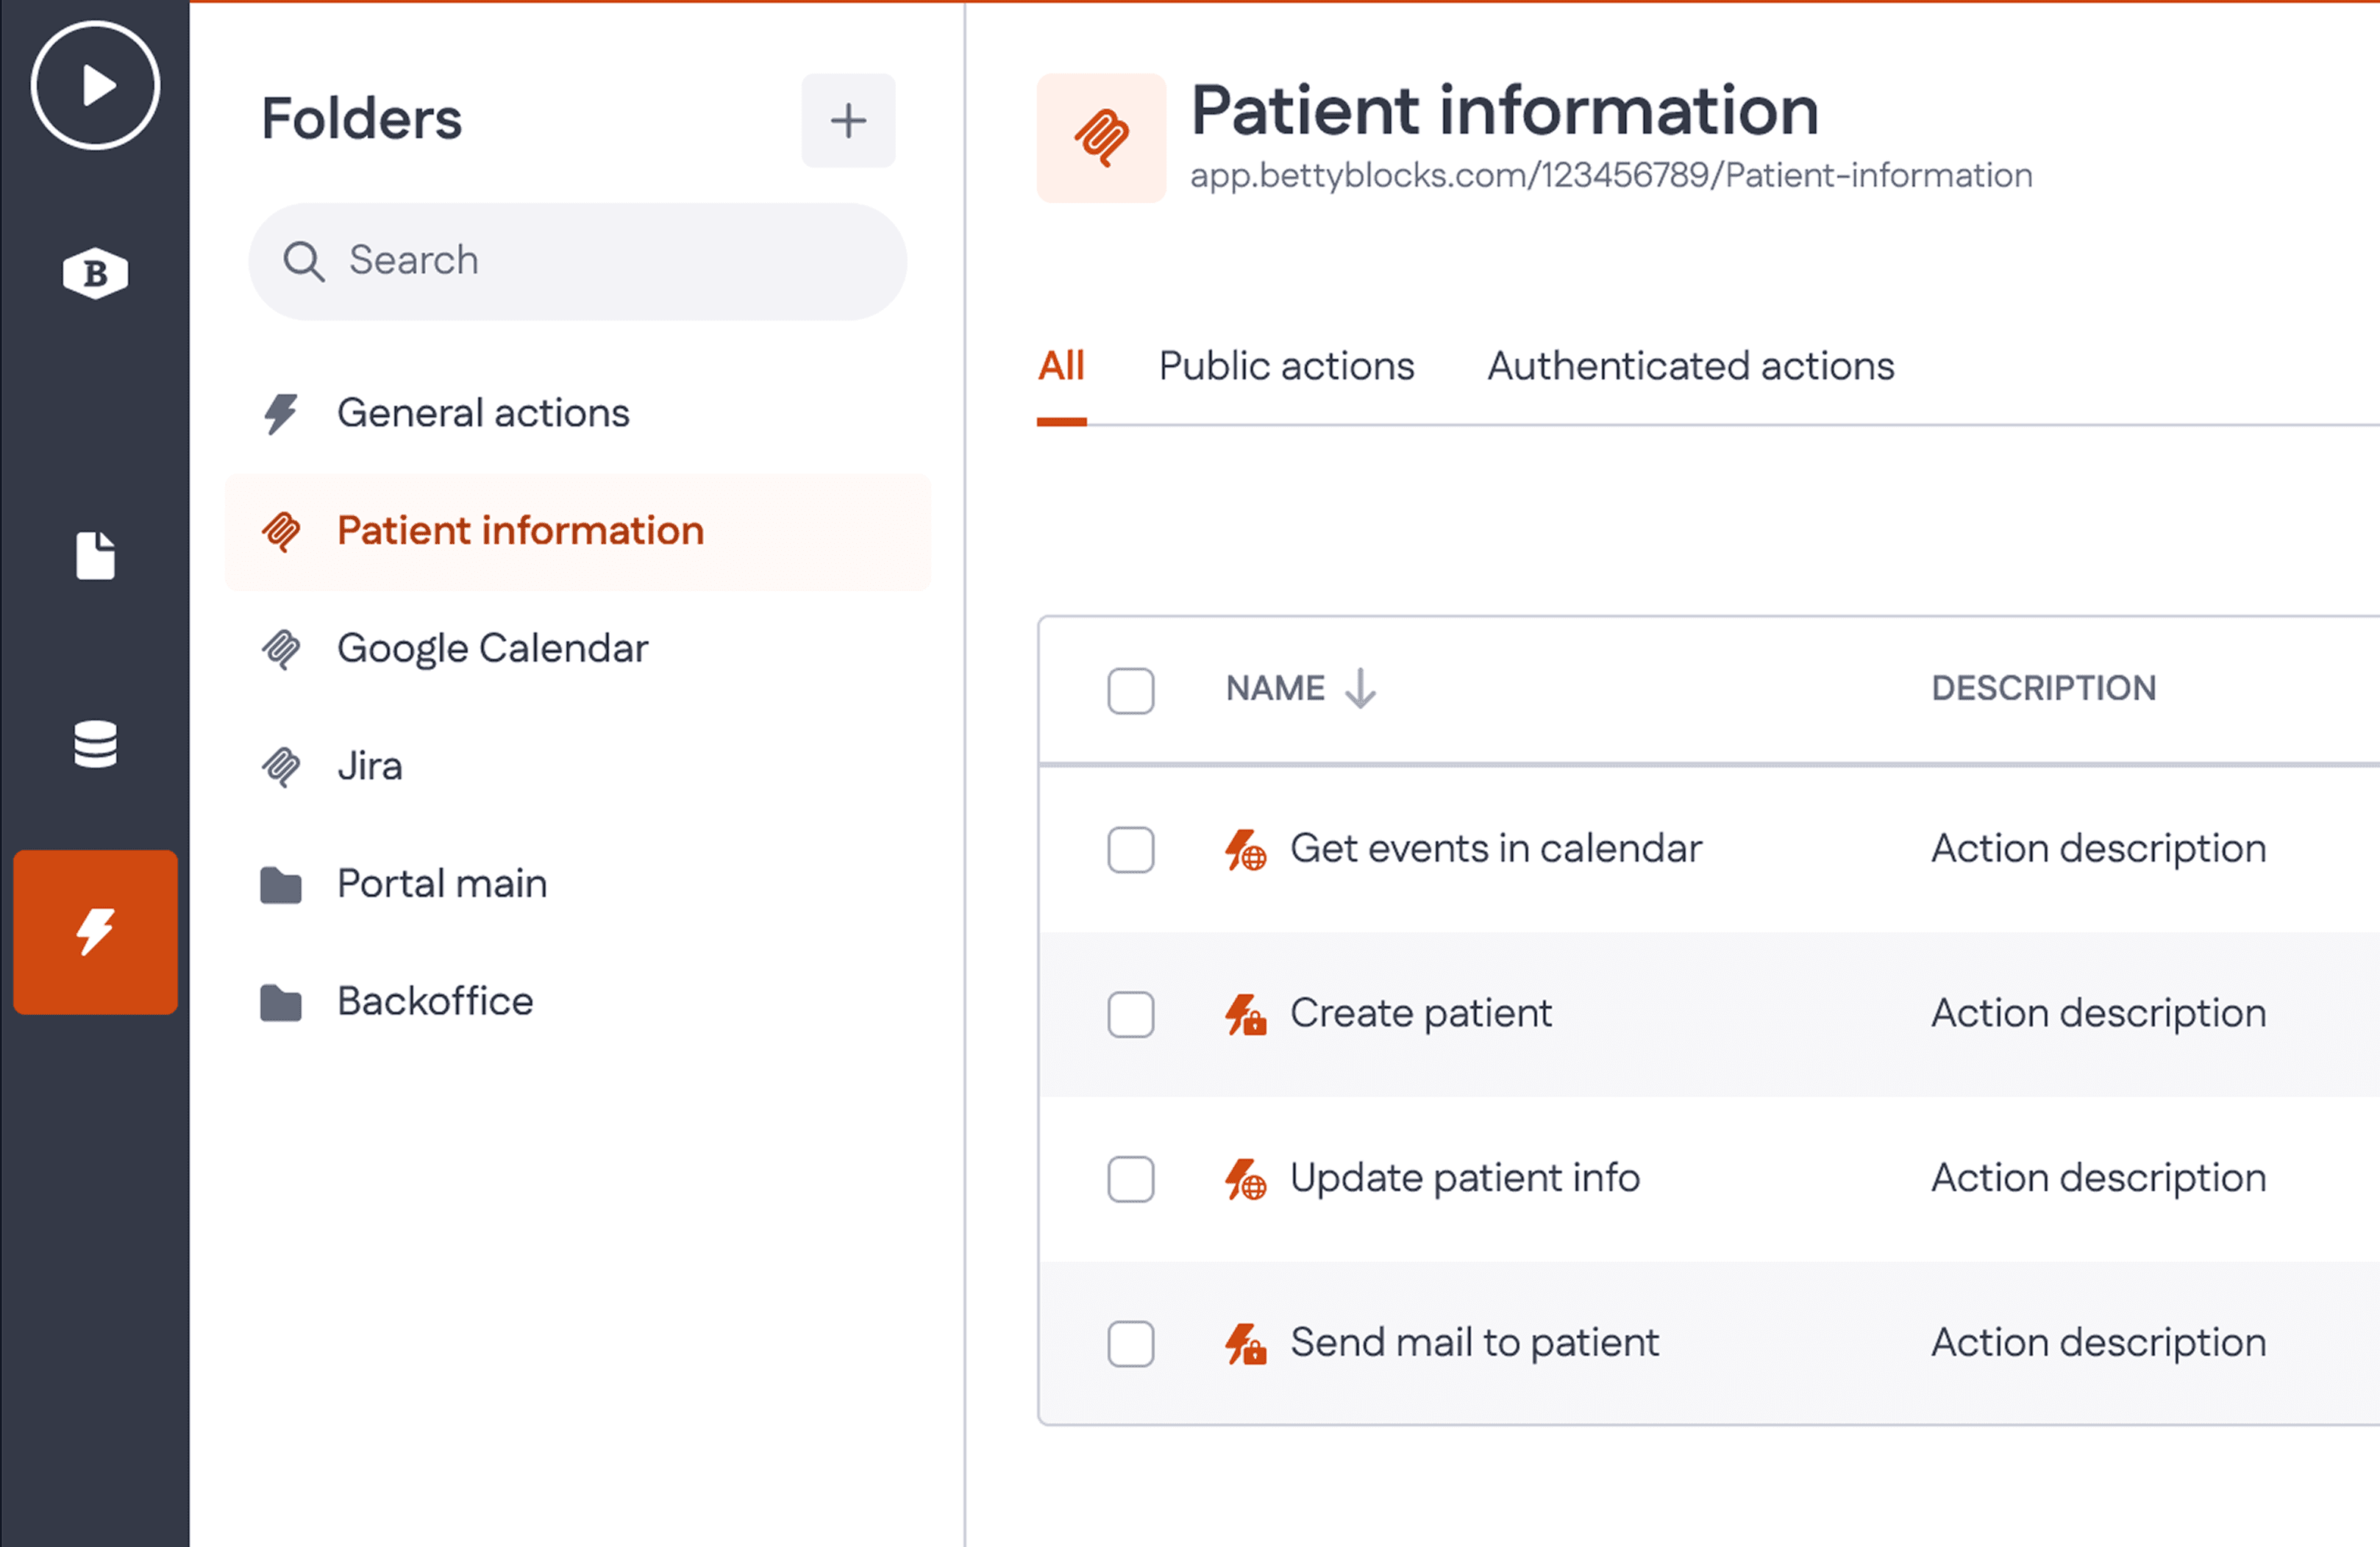
Task: Click the Get events public action icon
Action: click(x=1245, y=850)
